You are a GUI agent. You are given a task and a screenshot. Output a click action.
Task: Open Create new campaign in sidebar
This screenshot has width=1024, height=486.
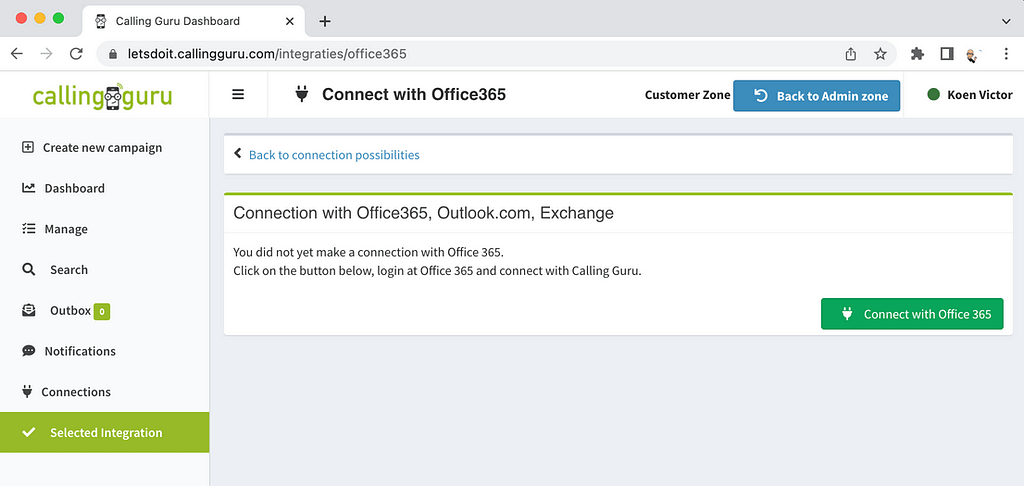(x=104, y=148)
